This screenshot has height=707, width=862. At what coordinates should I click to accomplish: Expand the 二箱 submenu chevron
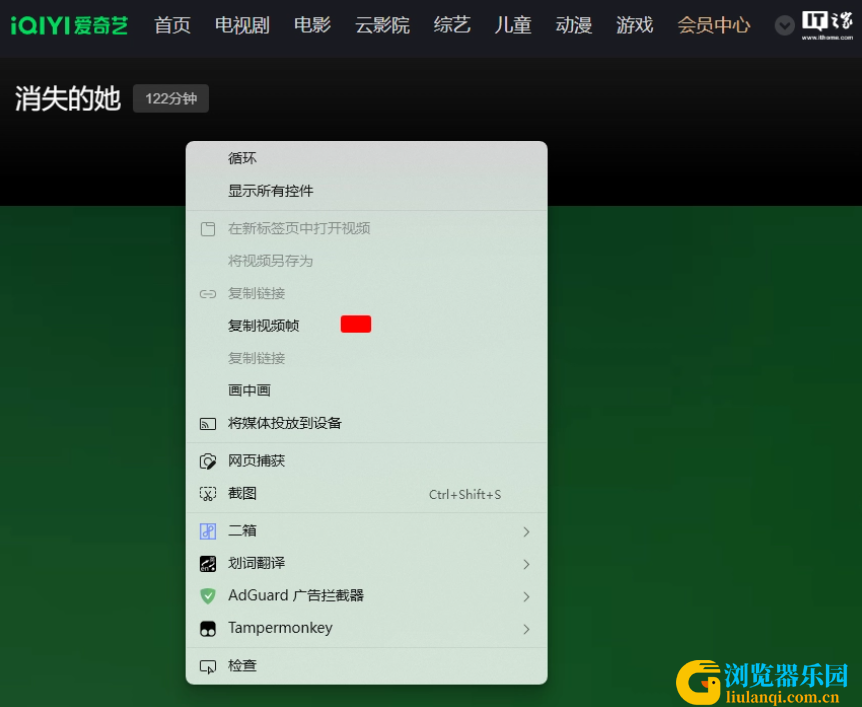click(526, 532)
